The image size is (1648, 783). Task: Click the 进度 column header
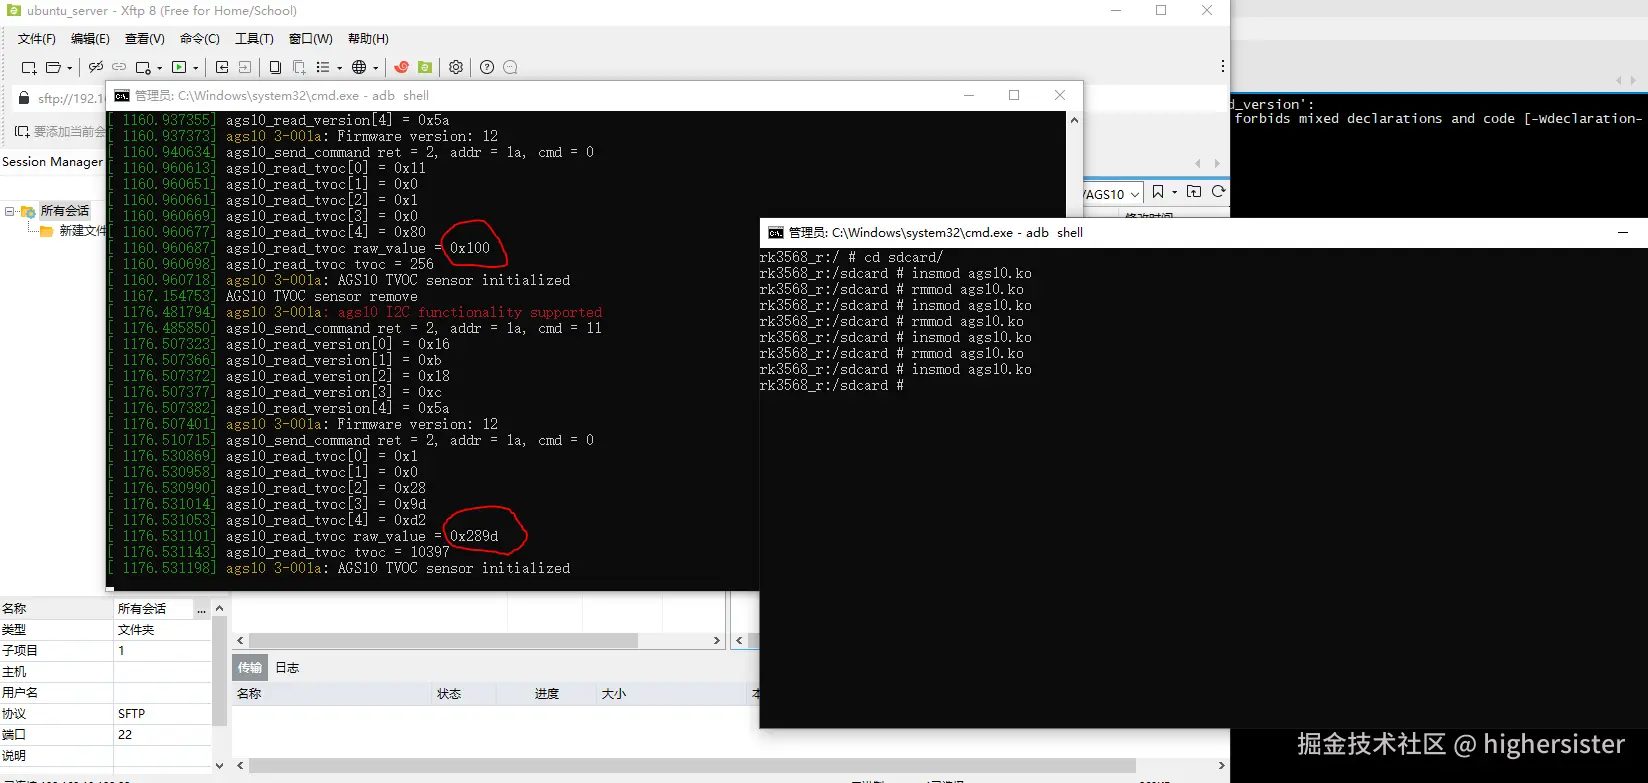click(x=547, y=693)
